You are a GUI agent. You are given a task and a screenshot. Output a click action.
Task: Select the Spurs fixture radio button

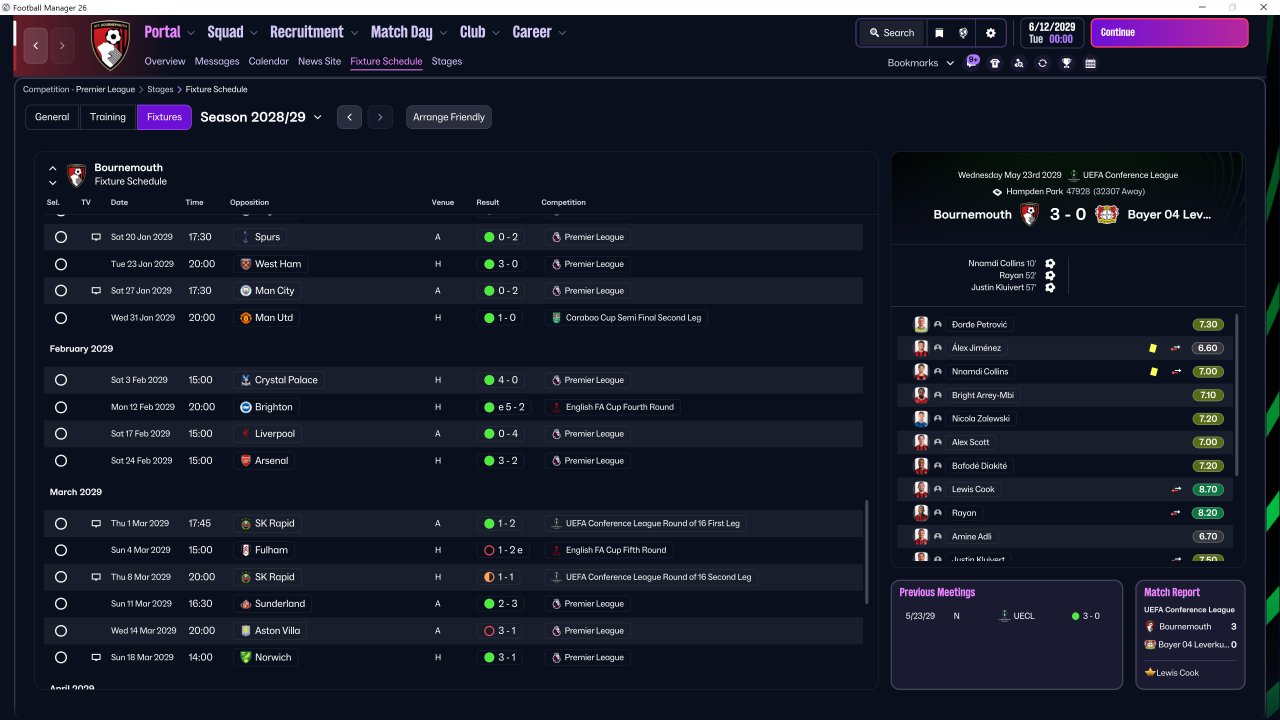tap(61, 237)
